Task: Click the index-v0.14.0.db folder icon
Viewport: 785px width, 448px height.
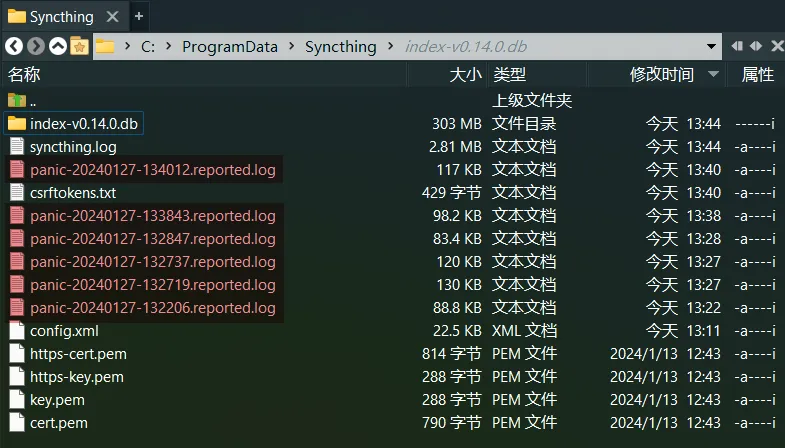Action: click(17, 123)
